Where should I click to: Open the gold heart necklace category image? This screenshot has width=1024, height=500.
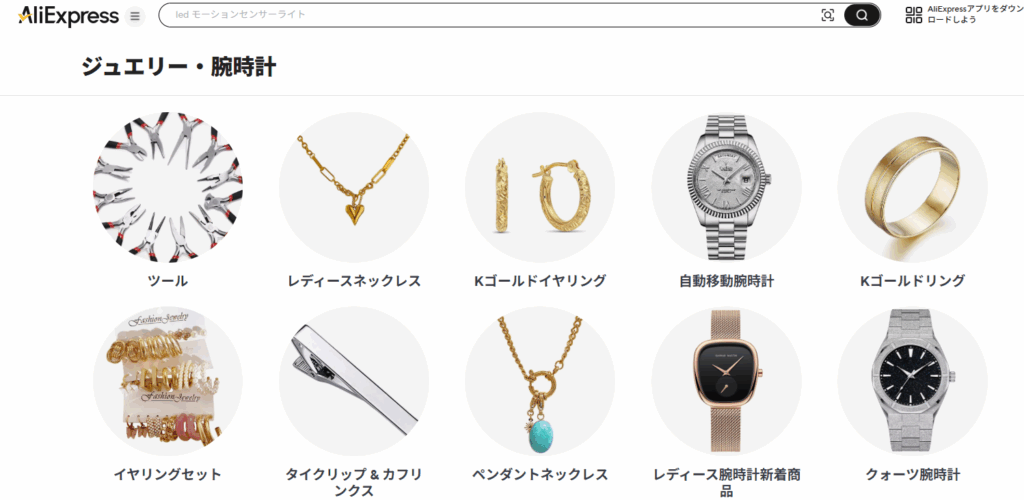pyautogui.click(x=354, y=187)
